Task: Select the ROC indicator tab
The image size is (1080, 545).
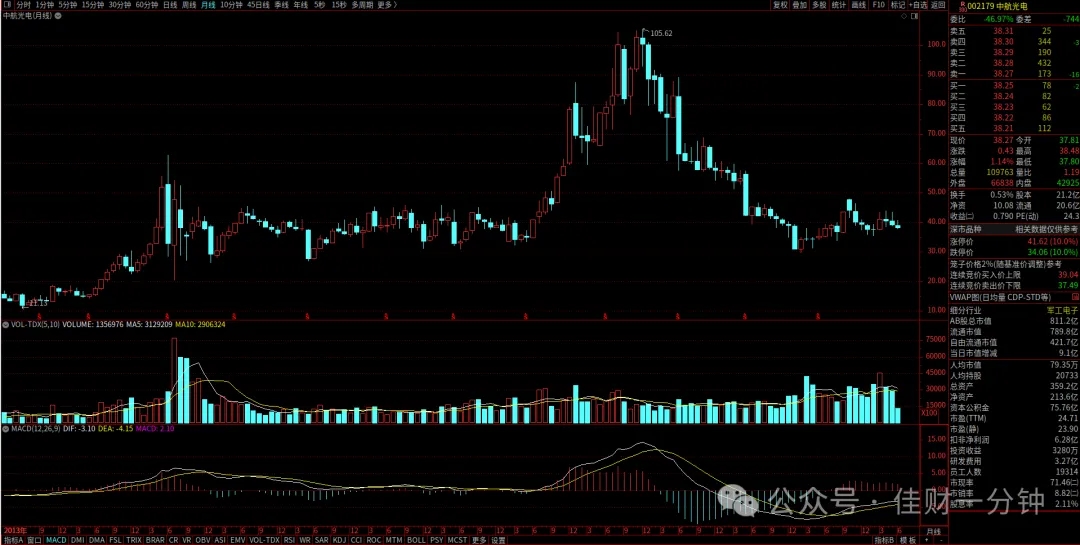Action: coord(374,540)
